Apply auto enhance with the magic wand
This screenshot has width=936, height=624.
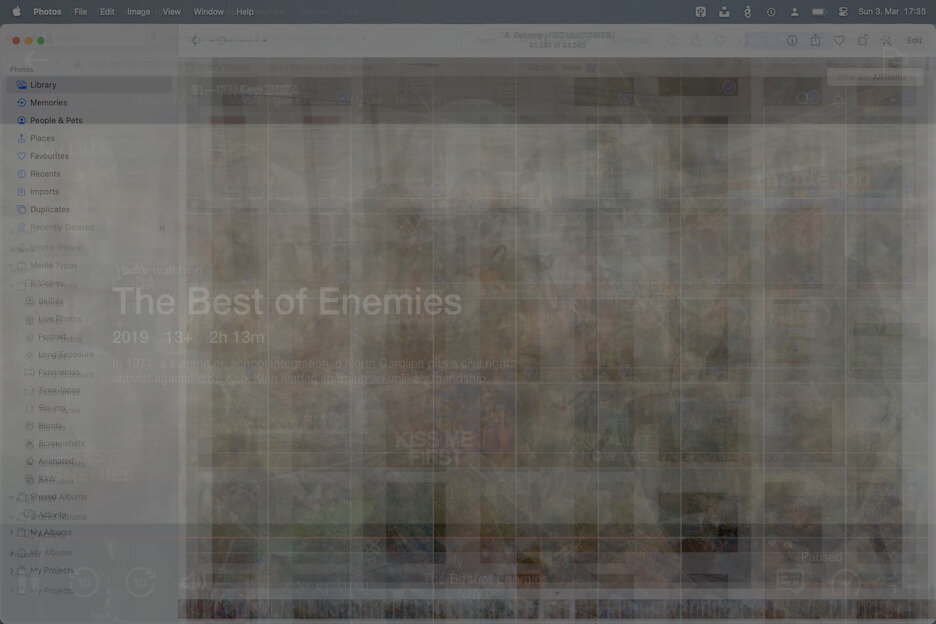click(x=886, y=41)
